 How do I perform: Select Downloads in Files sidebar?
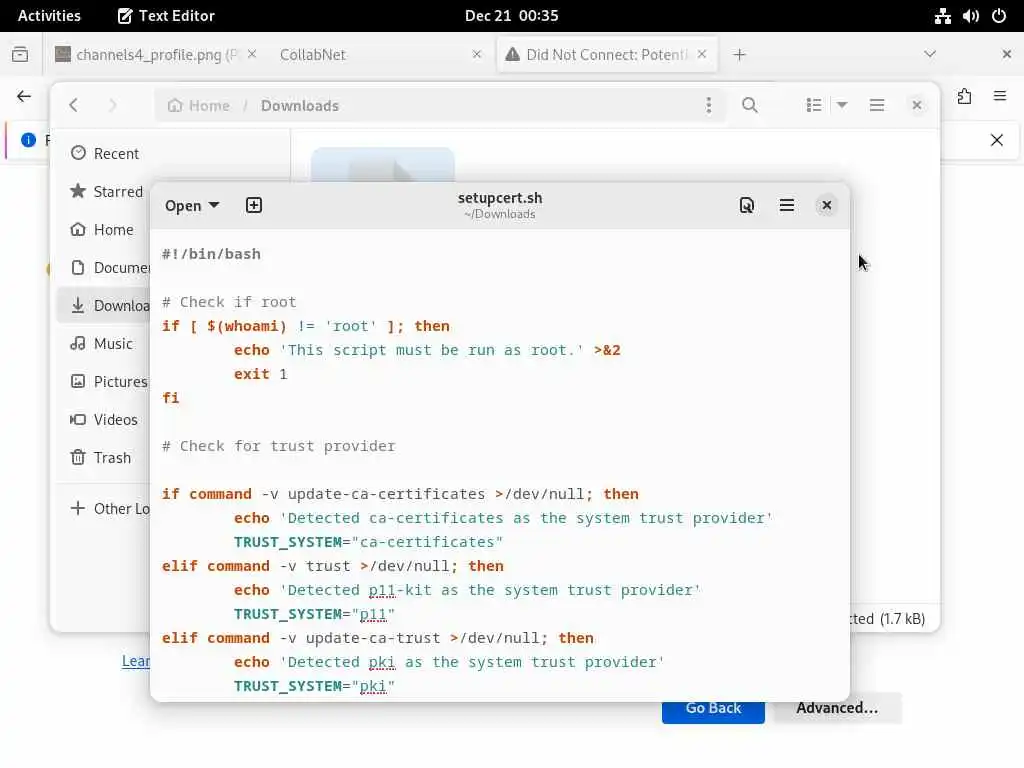[104, 306]
